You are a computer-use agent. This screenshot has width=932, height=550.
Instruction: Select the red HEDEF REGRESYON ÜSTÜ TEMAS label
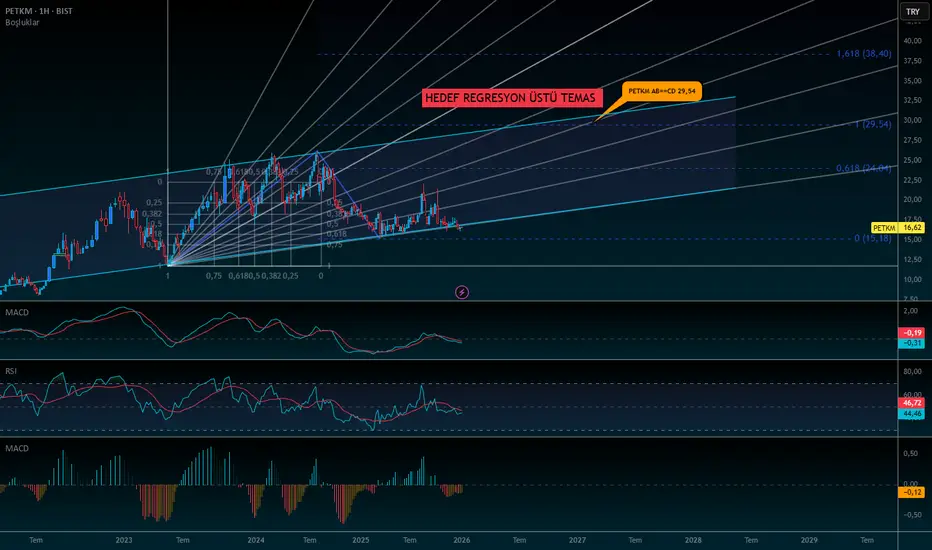(511, 98)
